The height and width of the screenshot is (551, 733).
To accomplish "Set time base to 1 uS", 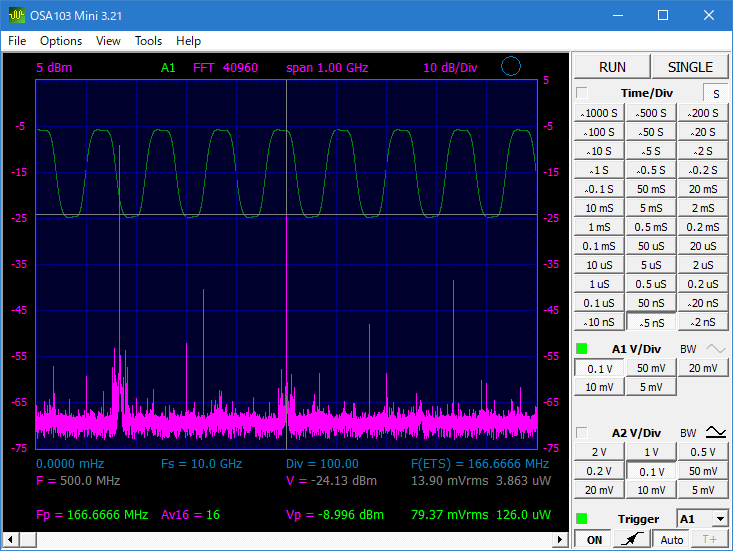I will click(x=599, y=284).
